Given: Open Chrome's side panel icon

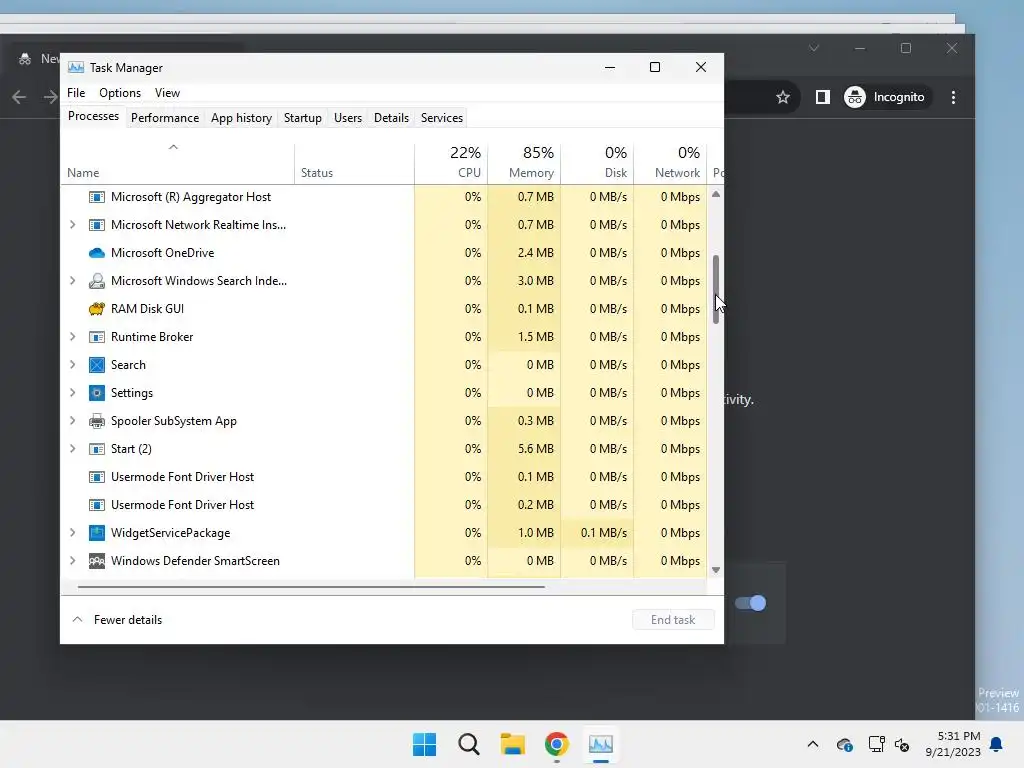Looking at the screenshot, I should (822, 97).
